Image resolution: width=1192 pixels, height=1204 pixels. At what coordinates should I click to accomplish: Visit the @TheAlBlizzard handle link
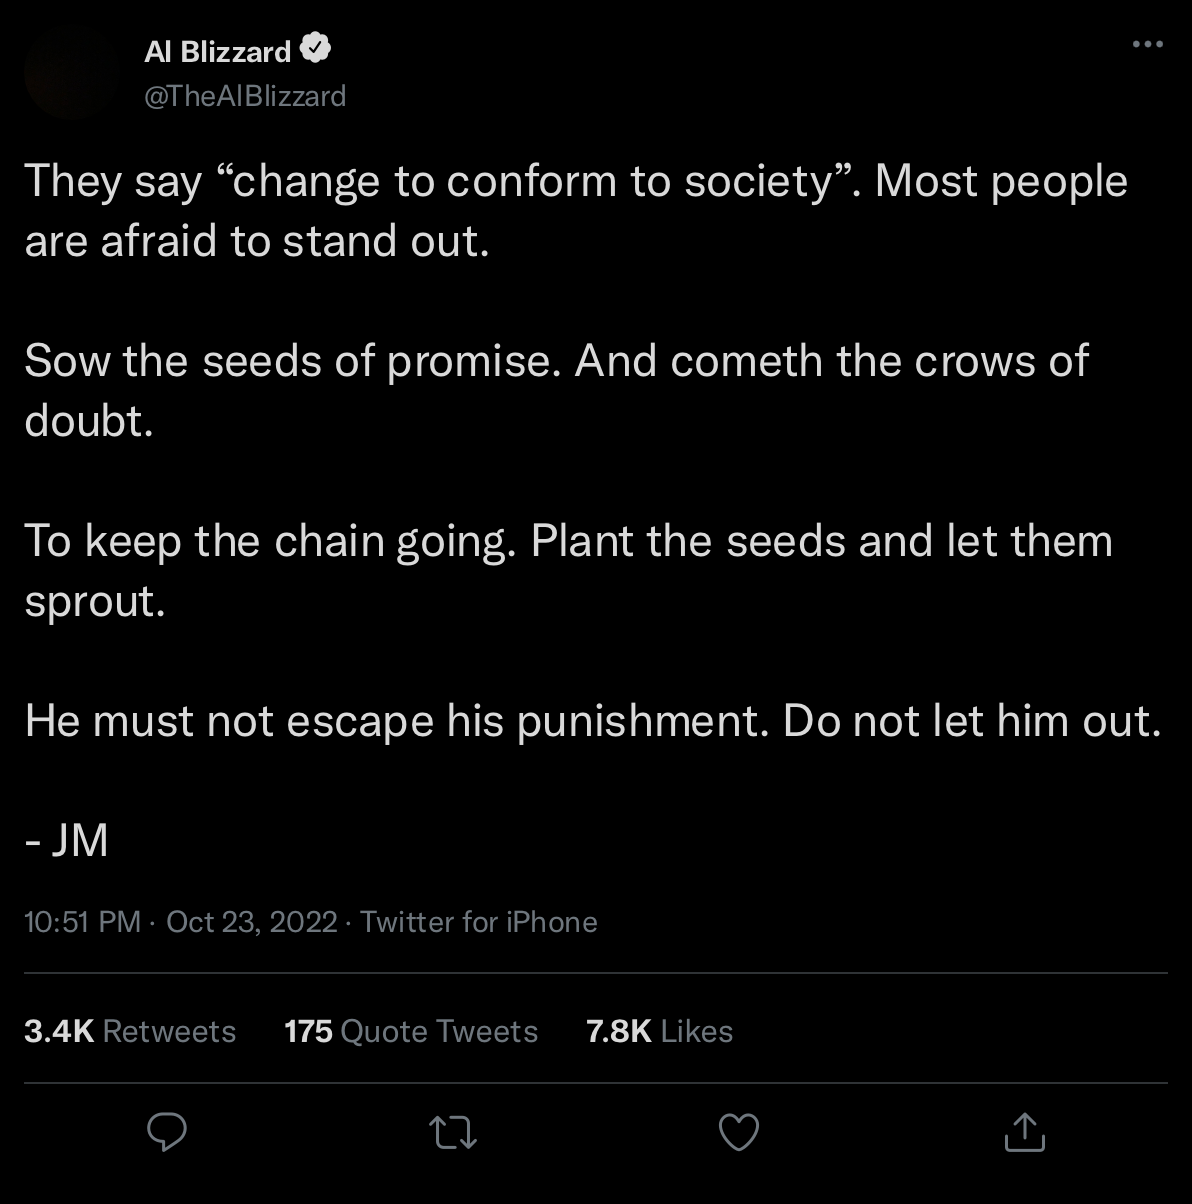(x=245, y=96)
